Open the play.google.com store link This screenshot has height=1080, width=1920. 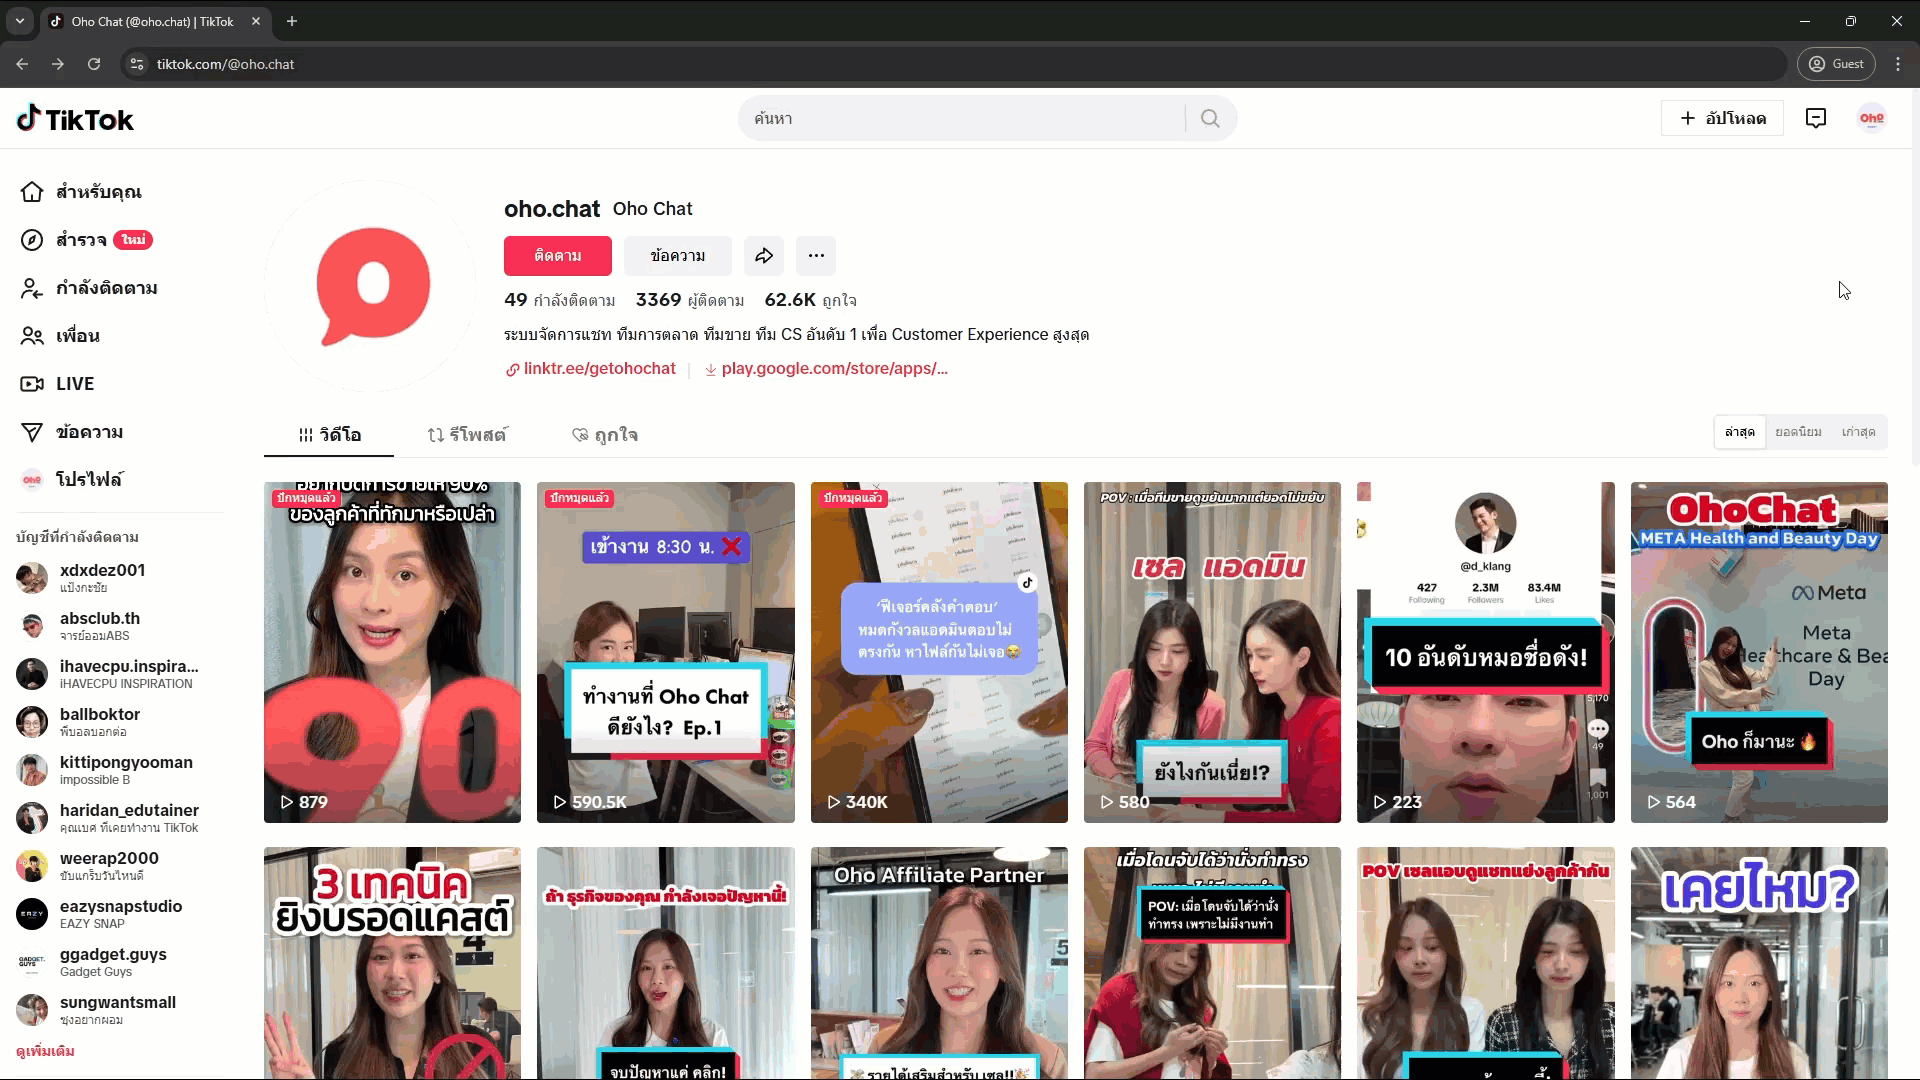tap(826, 369)
